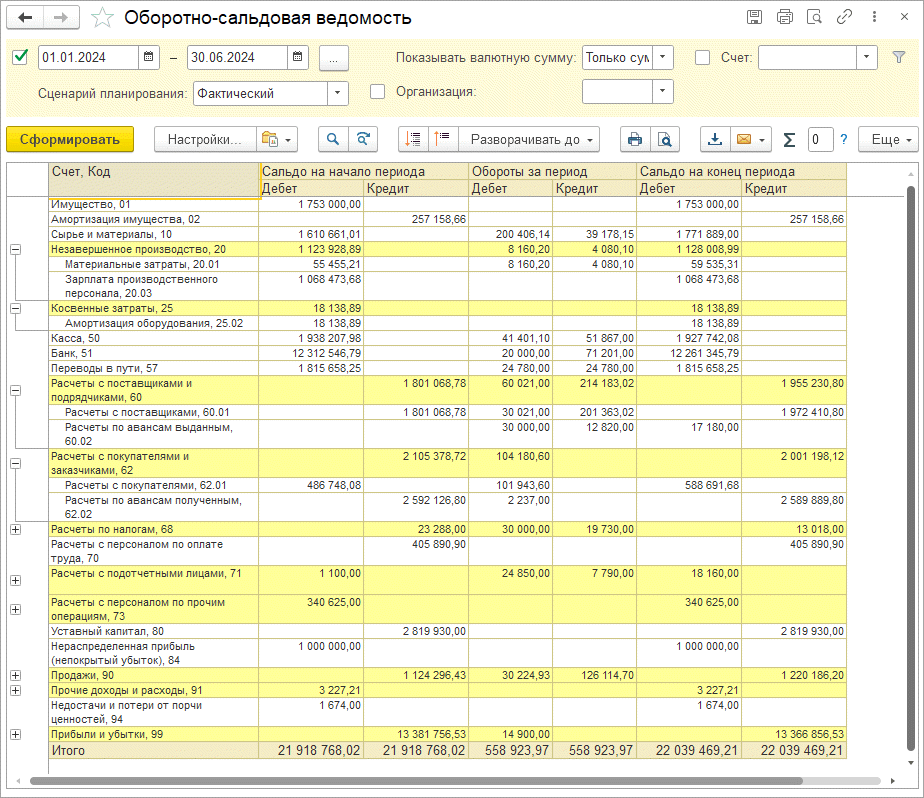Collapse the Незавершенное производство, 20 group
This screenshot has height=798, width=924.
15,250
